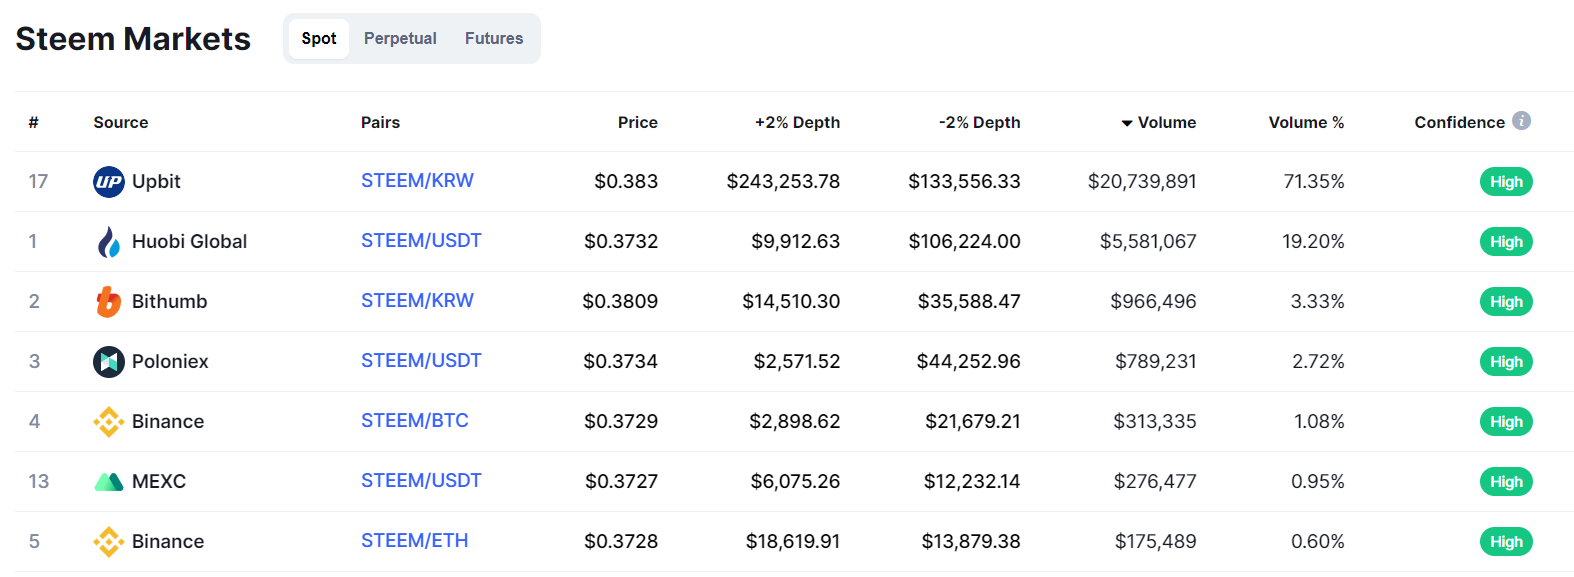
Task: Open the STEEM/BTC pair link
Action: pos(415,421)
